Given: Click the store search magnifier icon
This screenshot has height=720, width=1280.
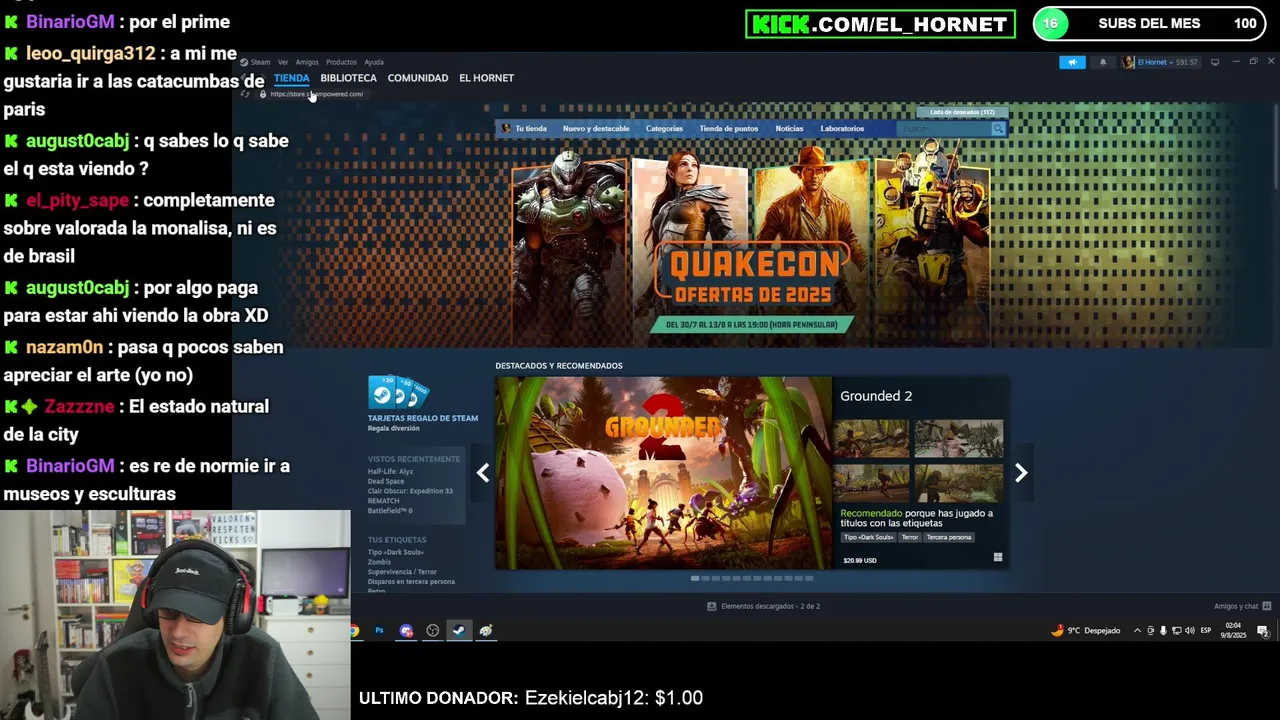Looking at the screenshot, I should coord(998,129).
